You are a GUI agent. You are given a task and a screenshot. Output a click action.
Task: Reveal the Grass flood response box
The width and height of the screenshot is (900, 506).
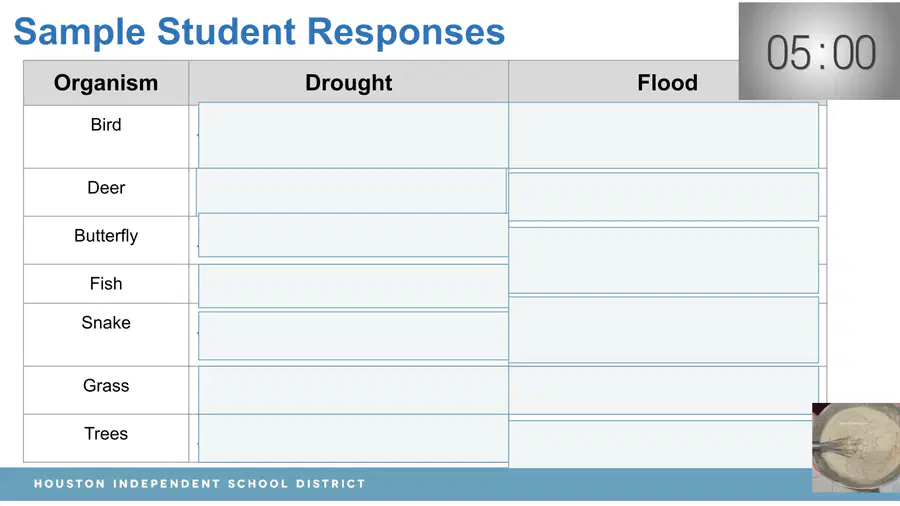pos(664,390)
